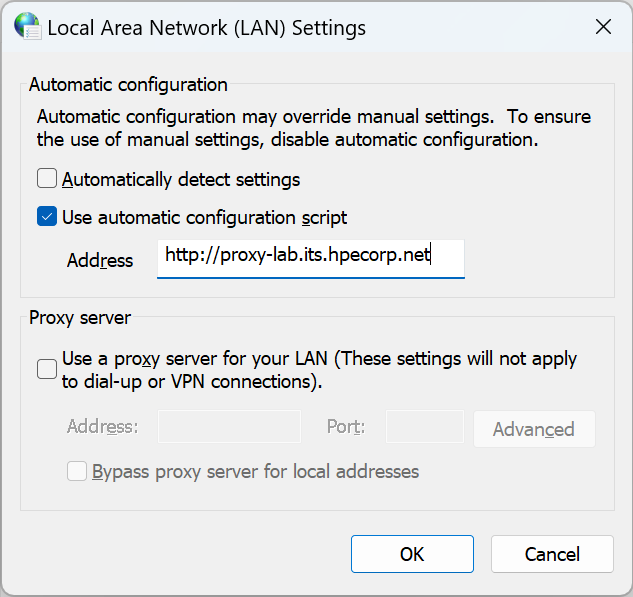Uncheck the Use automatic configuration script box
The image size is (633, 597).
47,216
